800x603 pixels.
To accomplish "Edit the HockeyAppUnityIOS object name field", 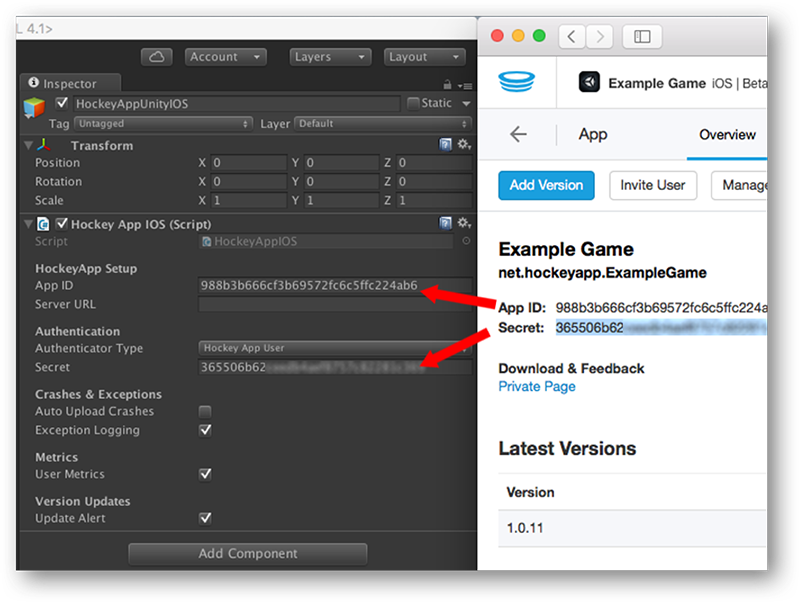I will pos(236,104).
